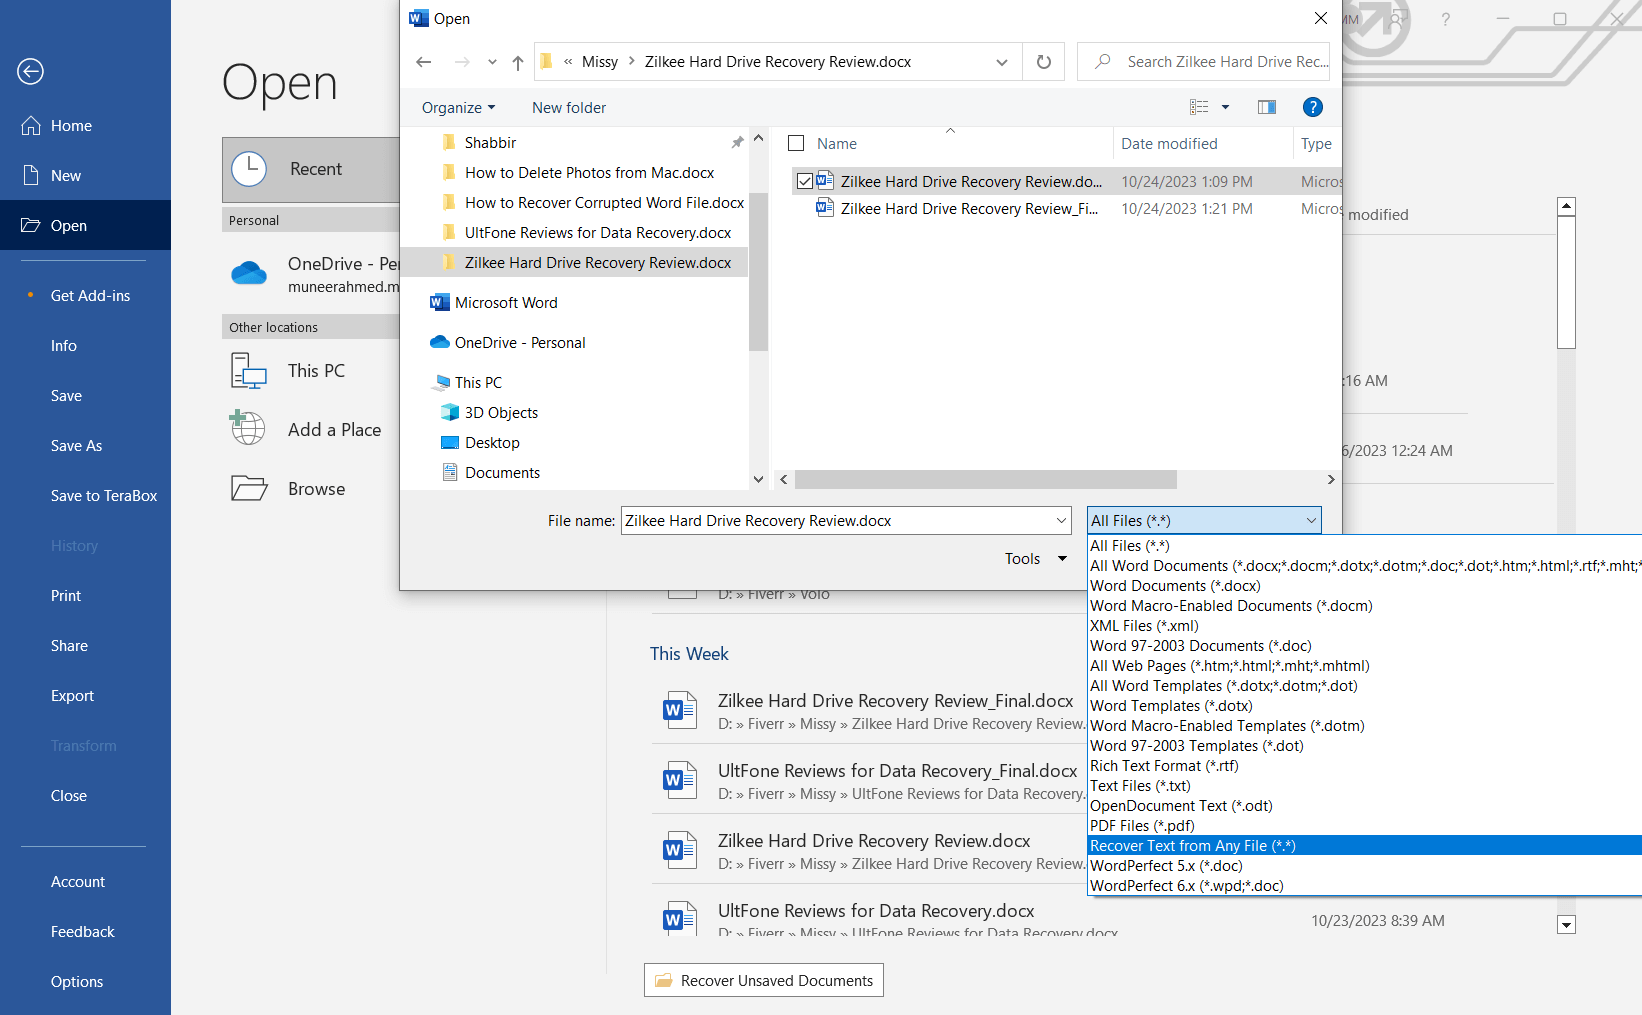Open the Organize menu
Viewport: 1642px width, 1015px height.
click(x=457, y=107)
